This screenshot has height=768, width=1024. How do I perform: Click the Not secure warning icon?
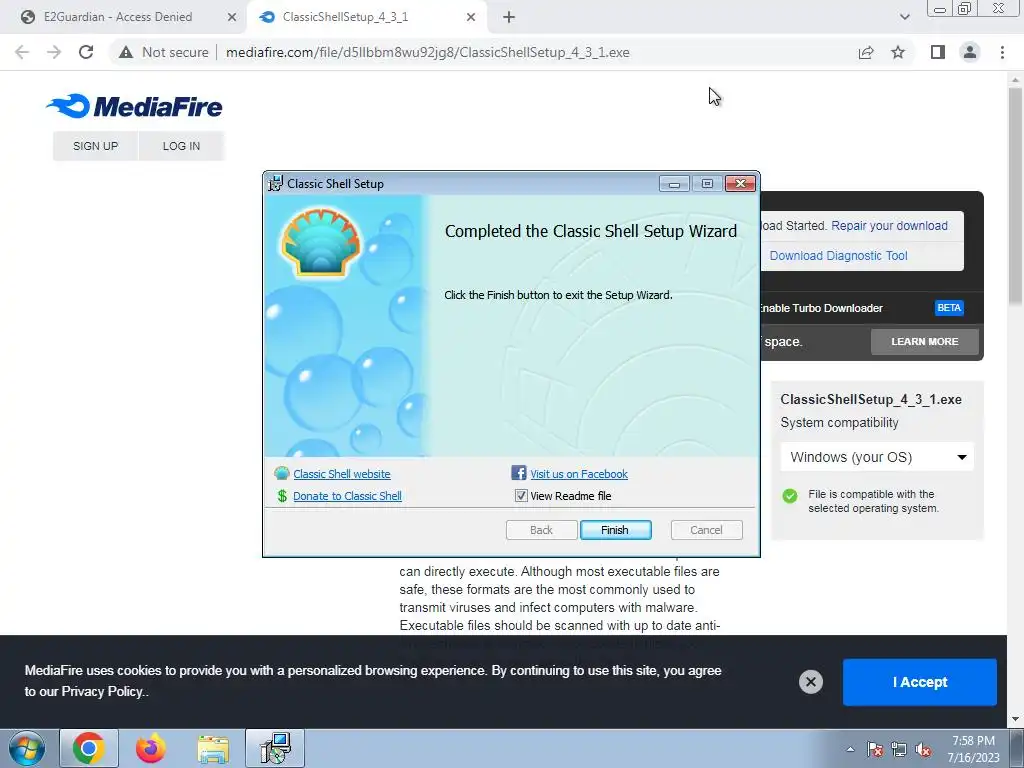tap(126, 52)
